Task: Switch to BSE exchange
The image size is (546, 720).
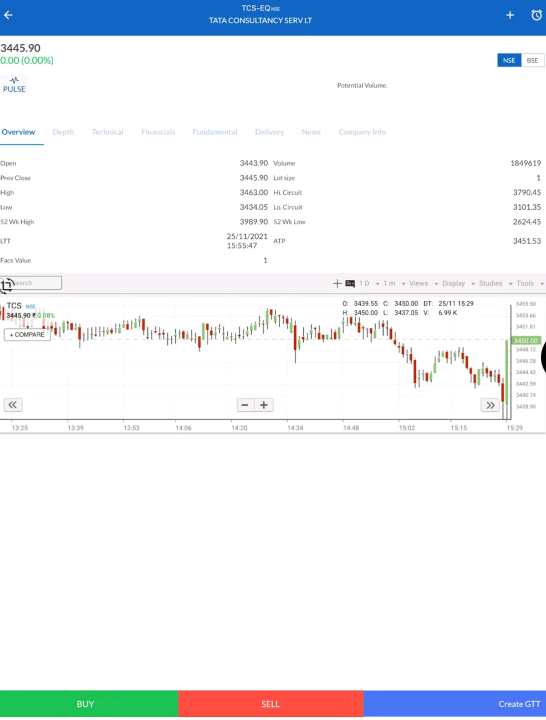Action: point(533,60)
